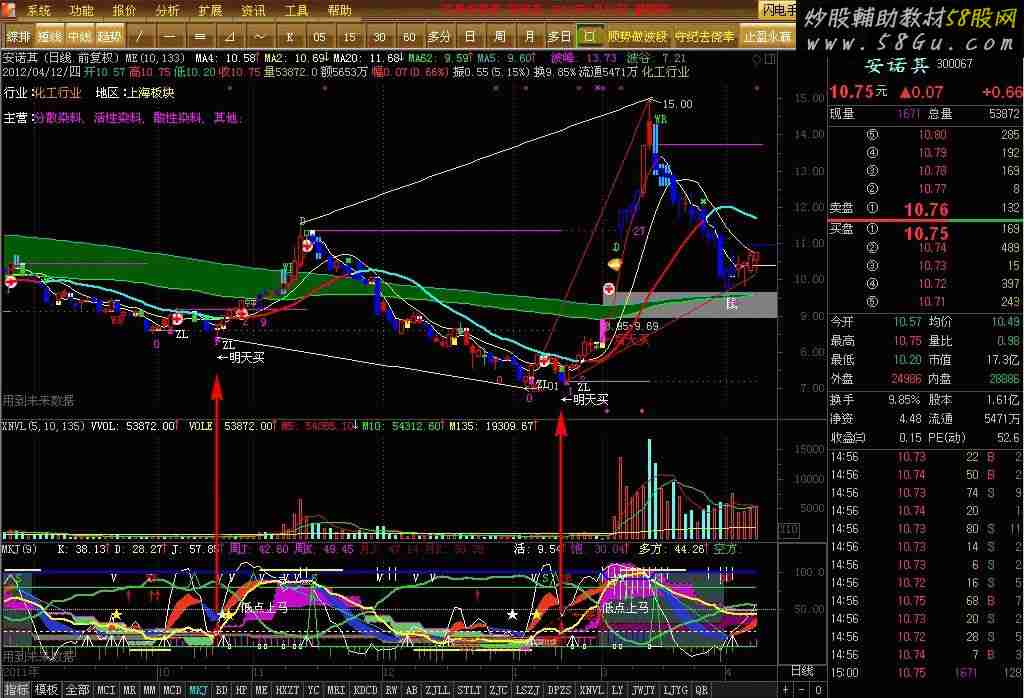Select the triangle angle drawing tool
The width and height of the screenshot is (1024, 698).
(x=230, y=37)
